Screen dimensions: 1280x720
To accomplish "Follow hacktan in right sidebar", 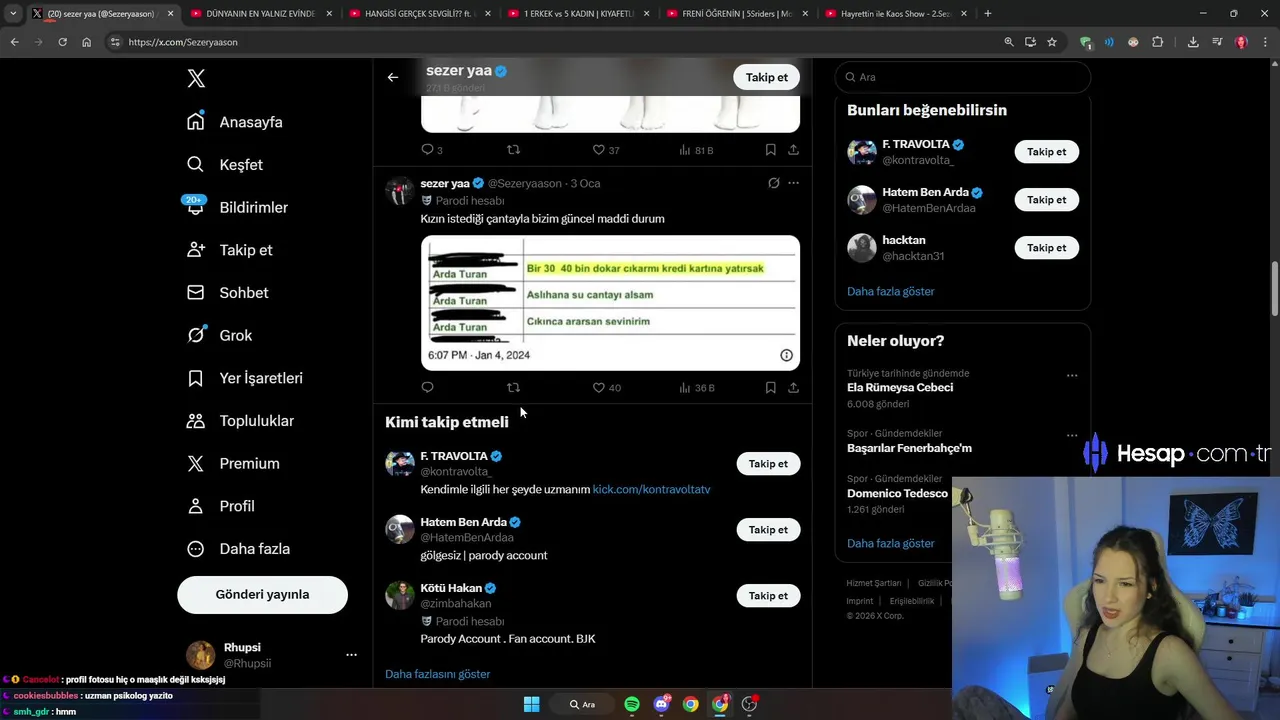I will 1046,248.
